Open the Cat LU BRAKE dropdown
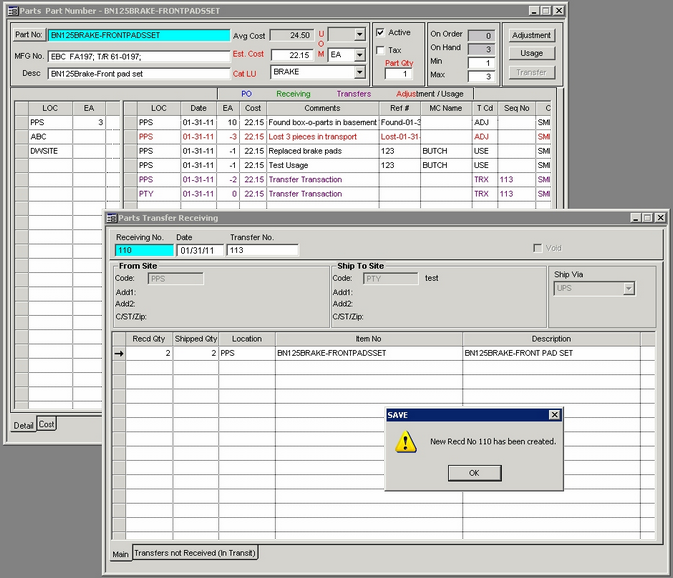This screenshot has width=673, height=578. pyautogui.click(x=359, y=73)
